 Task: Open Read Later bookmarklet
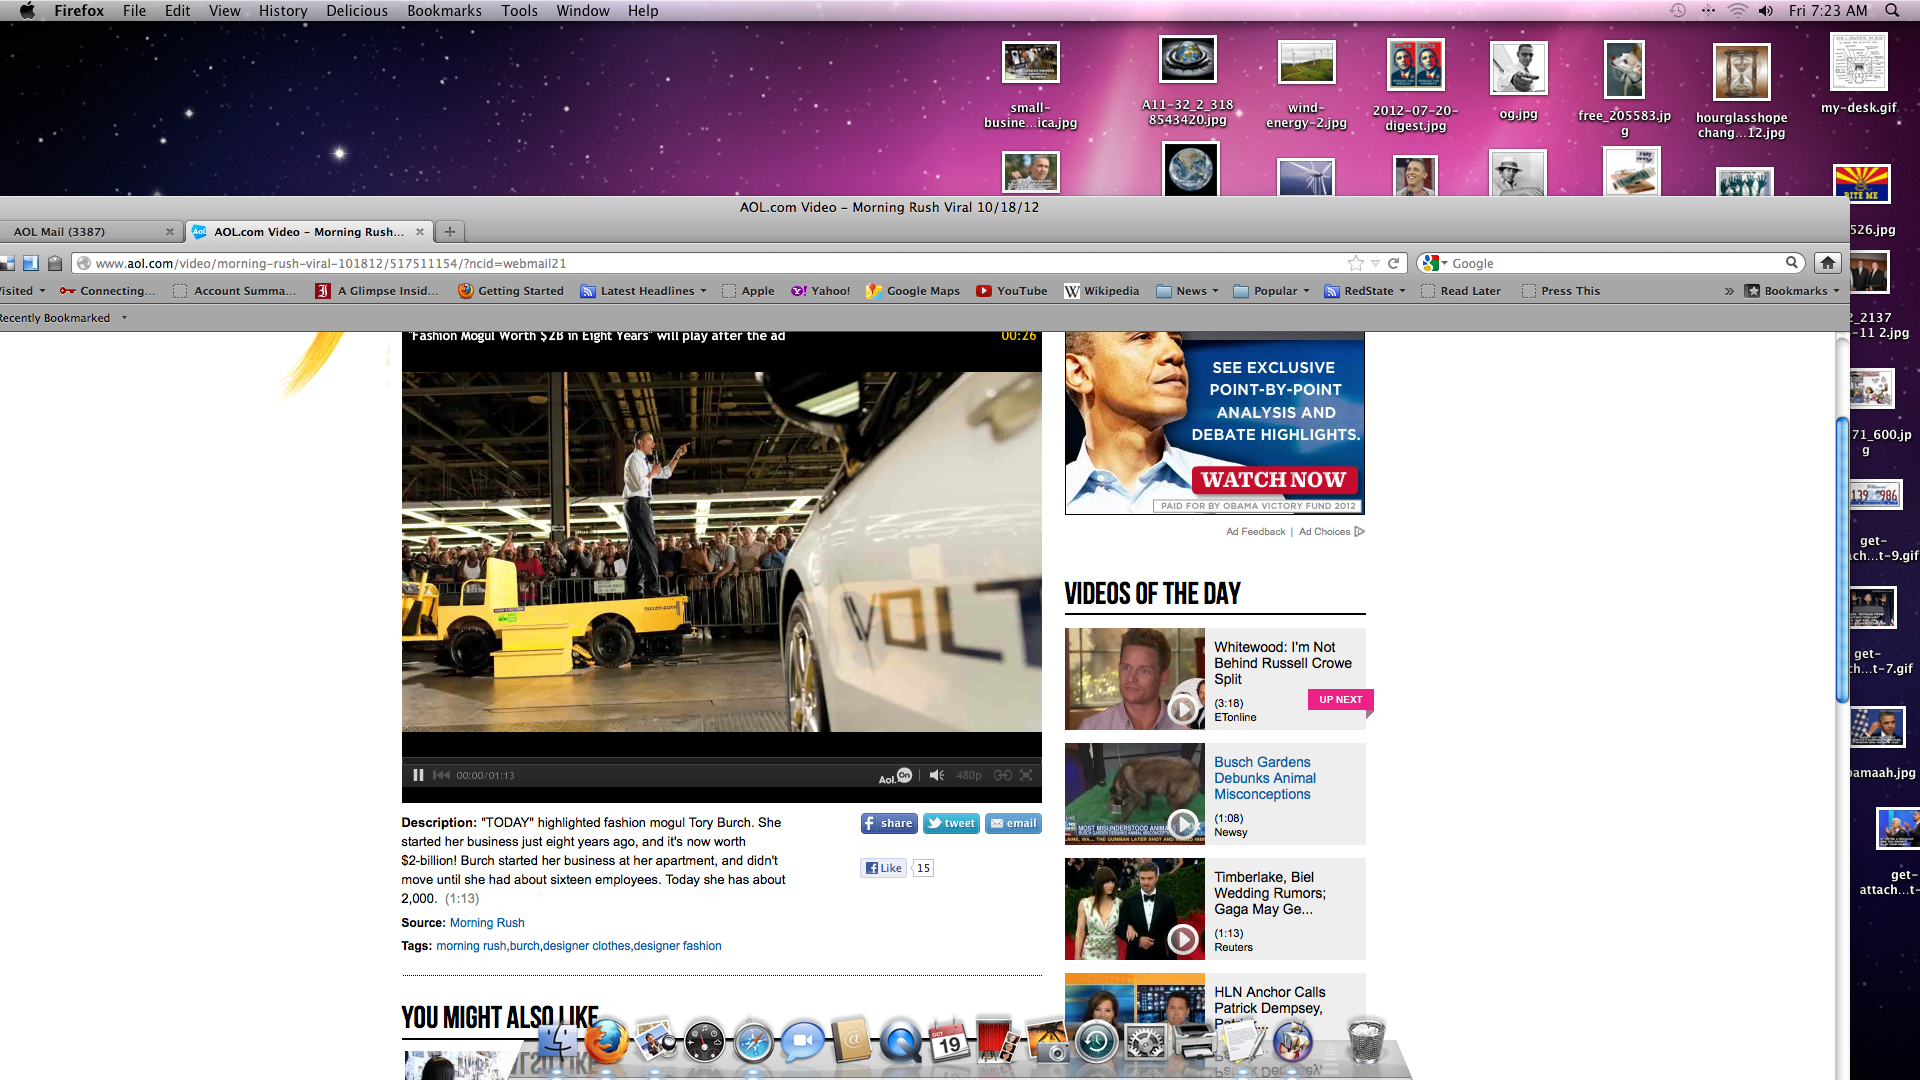coord(1461,291)
